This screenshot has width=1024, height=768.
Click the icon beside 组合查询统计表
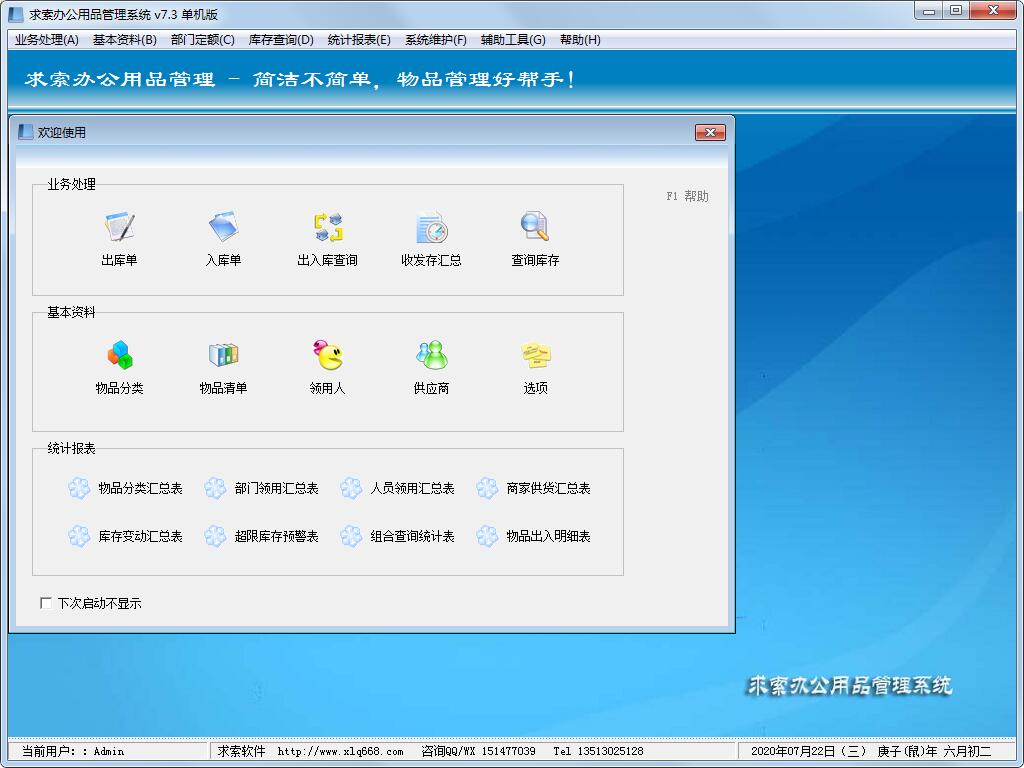pos(351,536)
